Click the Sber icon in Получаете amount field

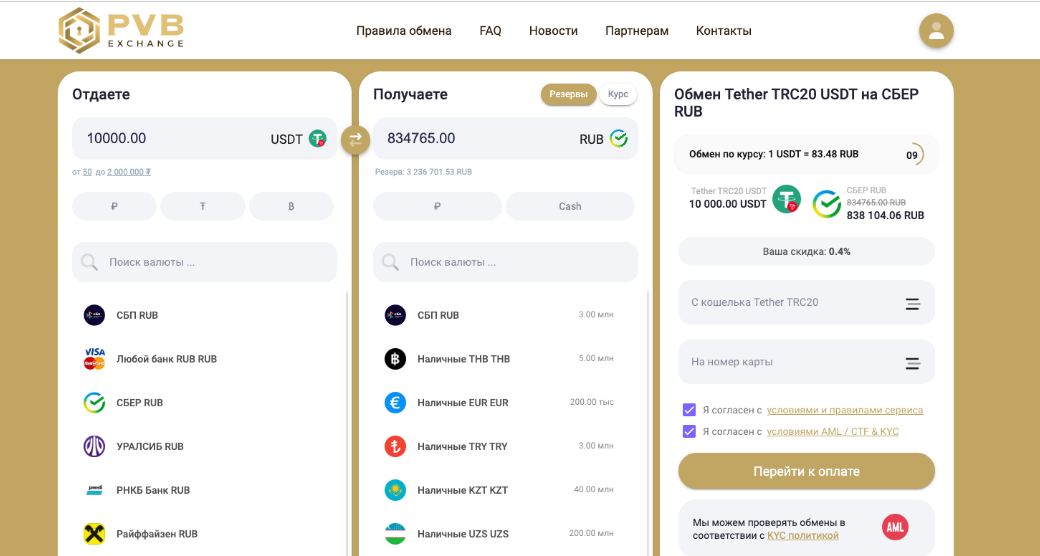pyautogui.click(x=619, y=139)
